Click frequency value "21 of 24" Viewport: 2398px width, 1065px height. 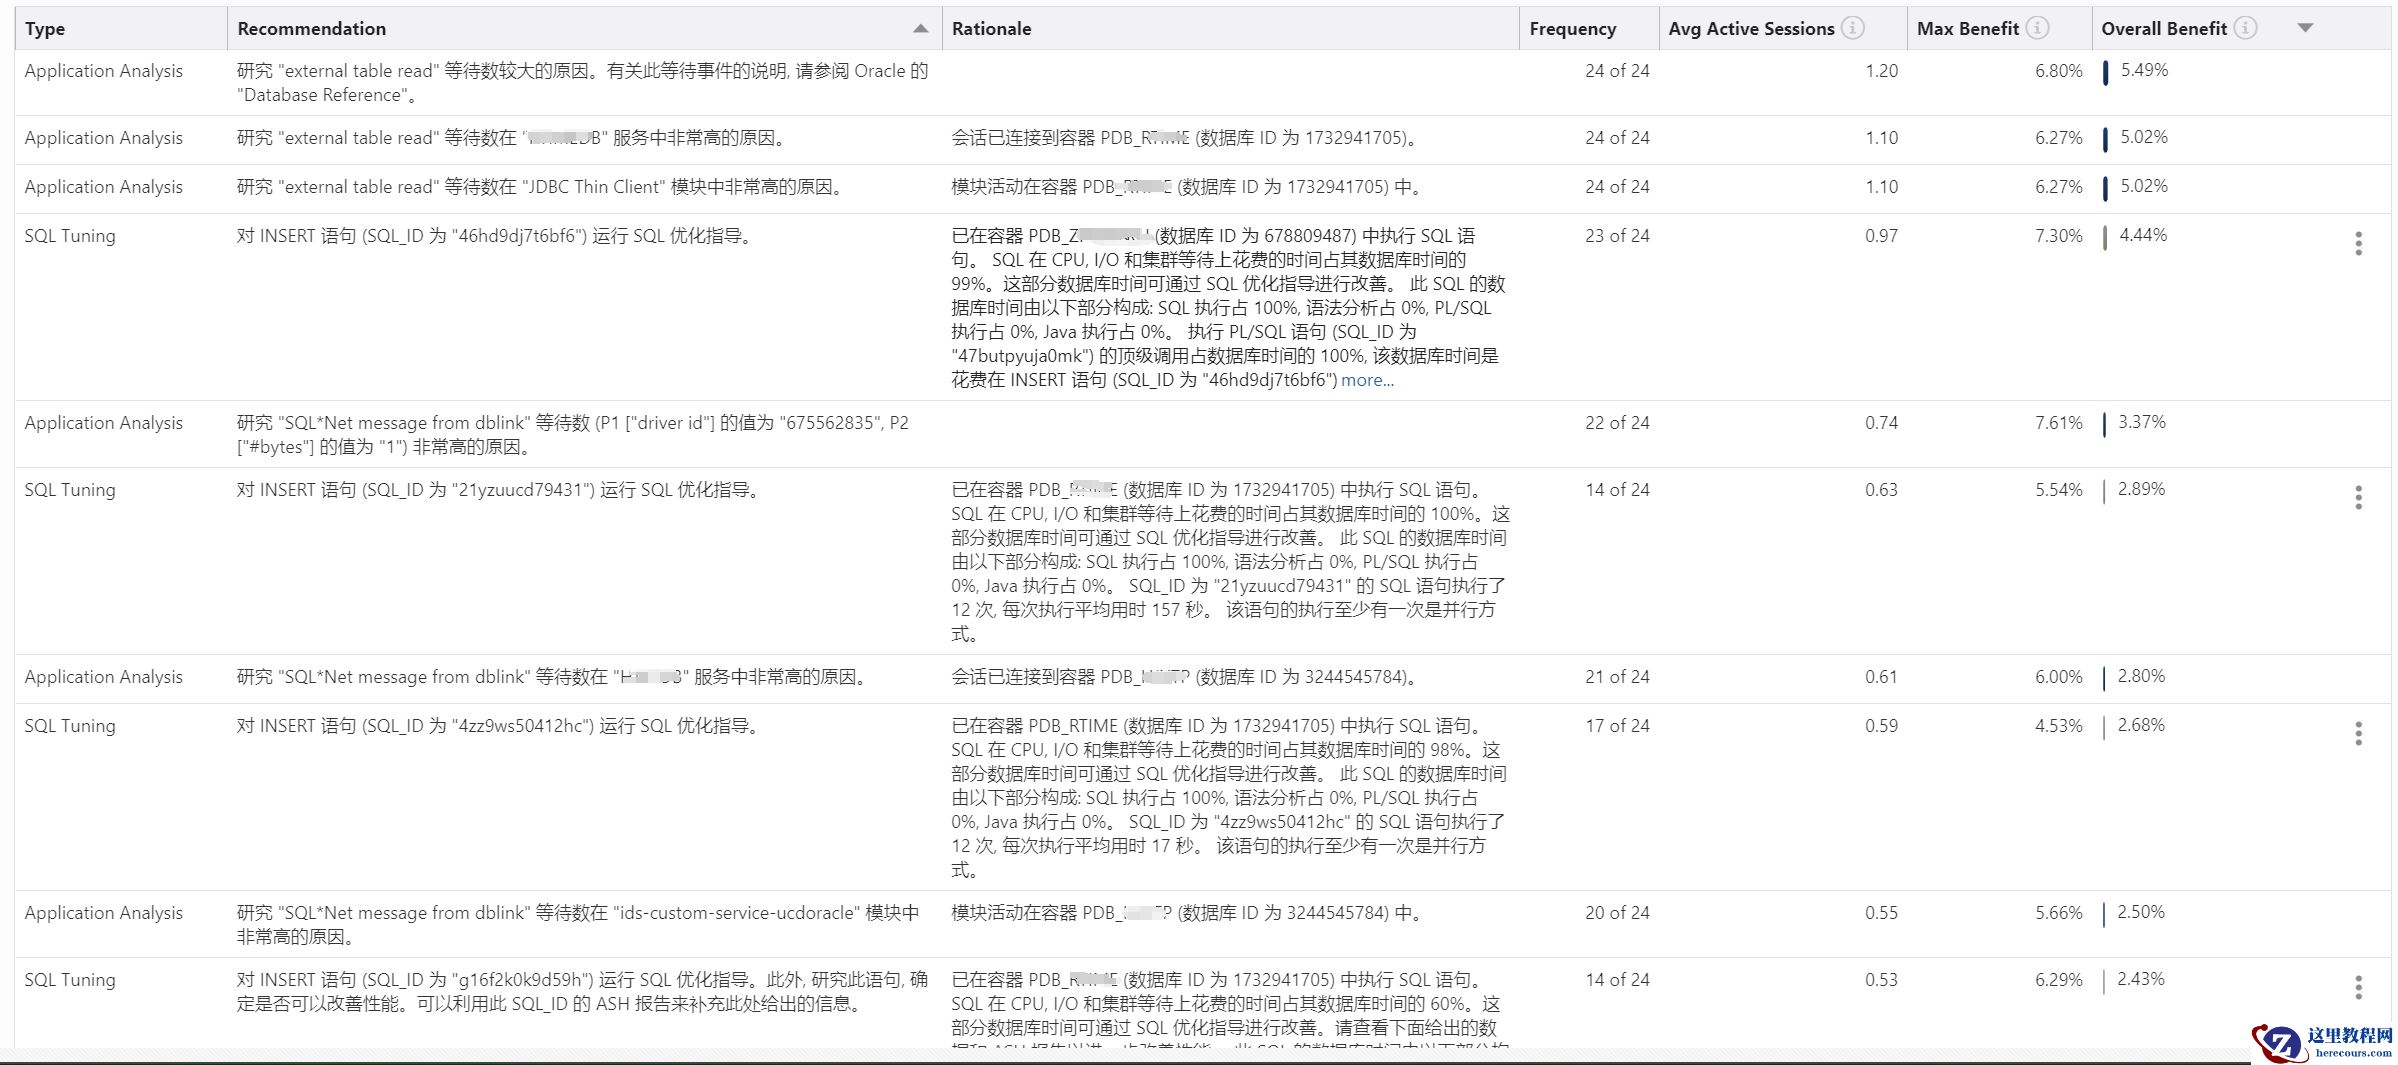1617,677
